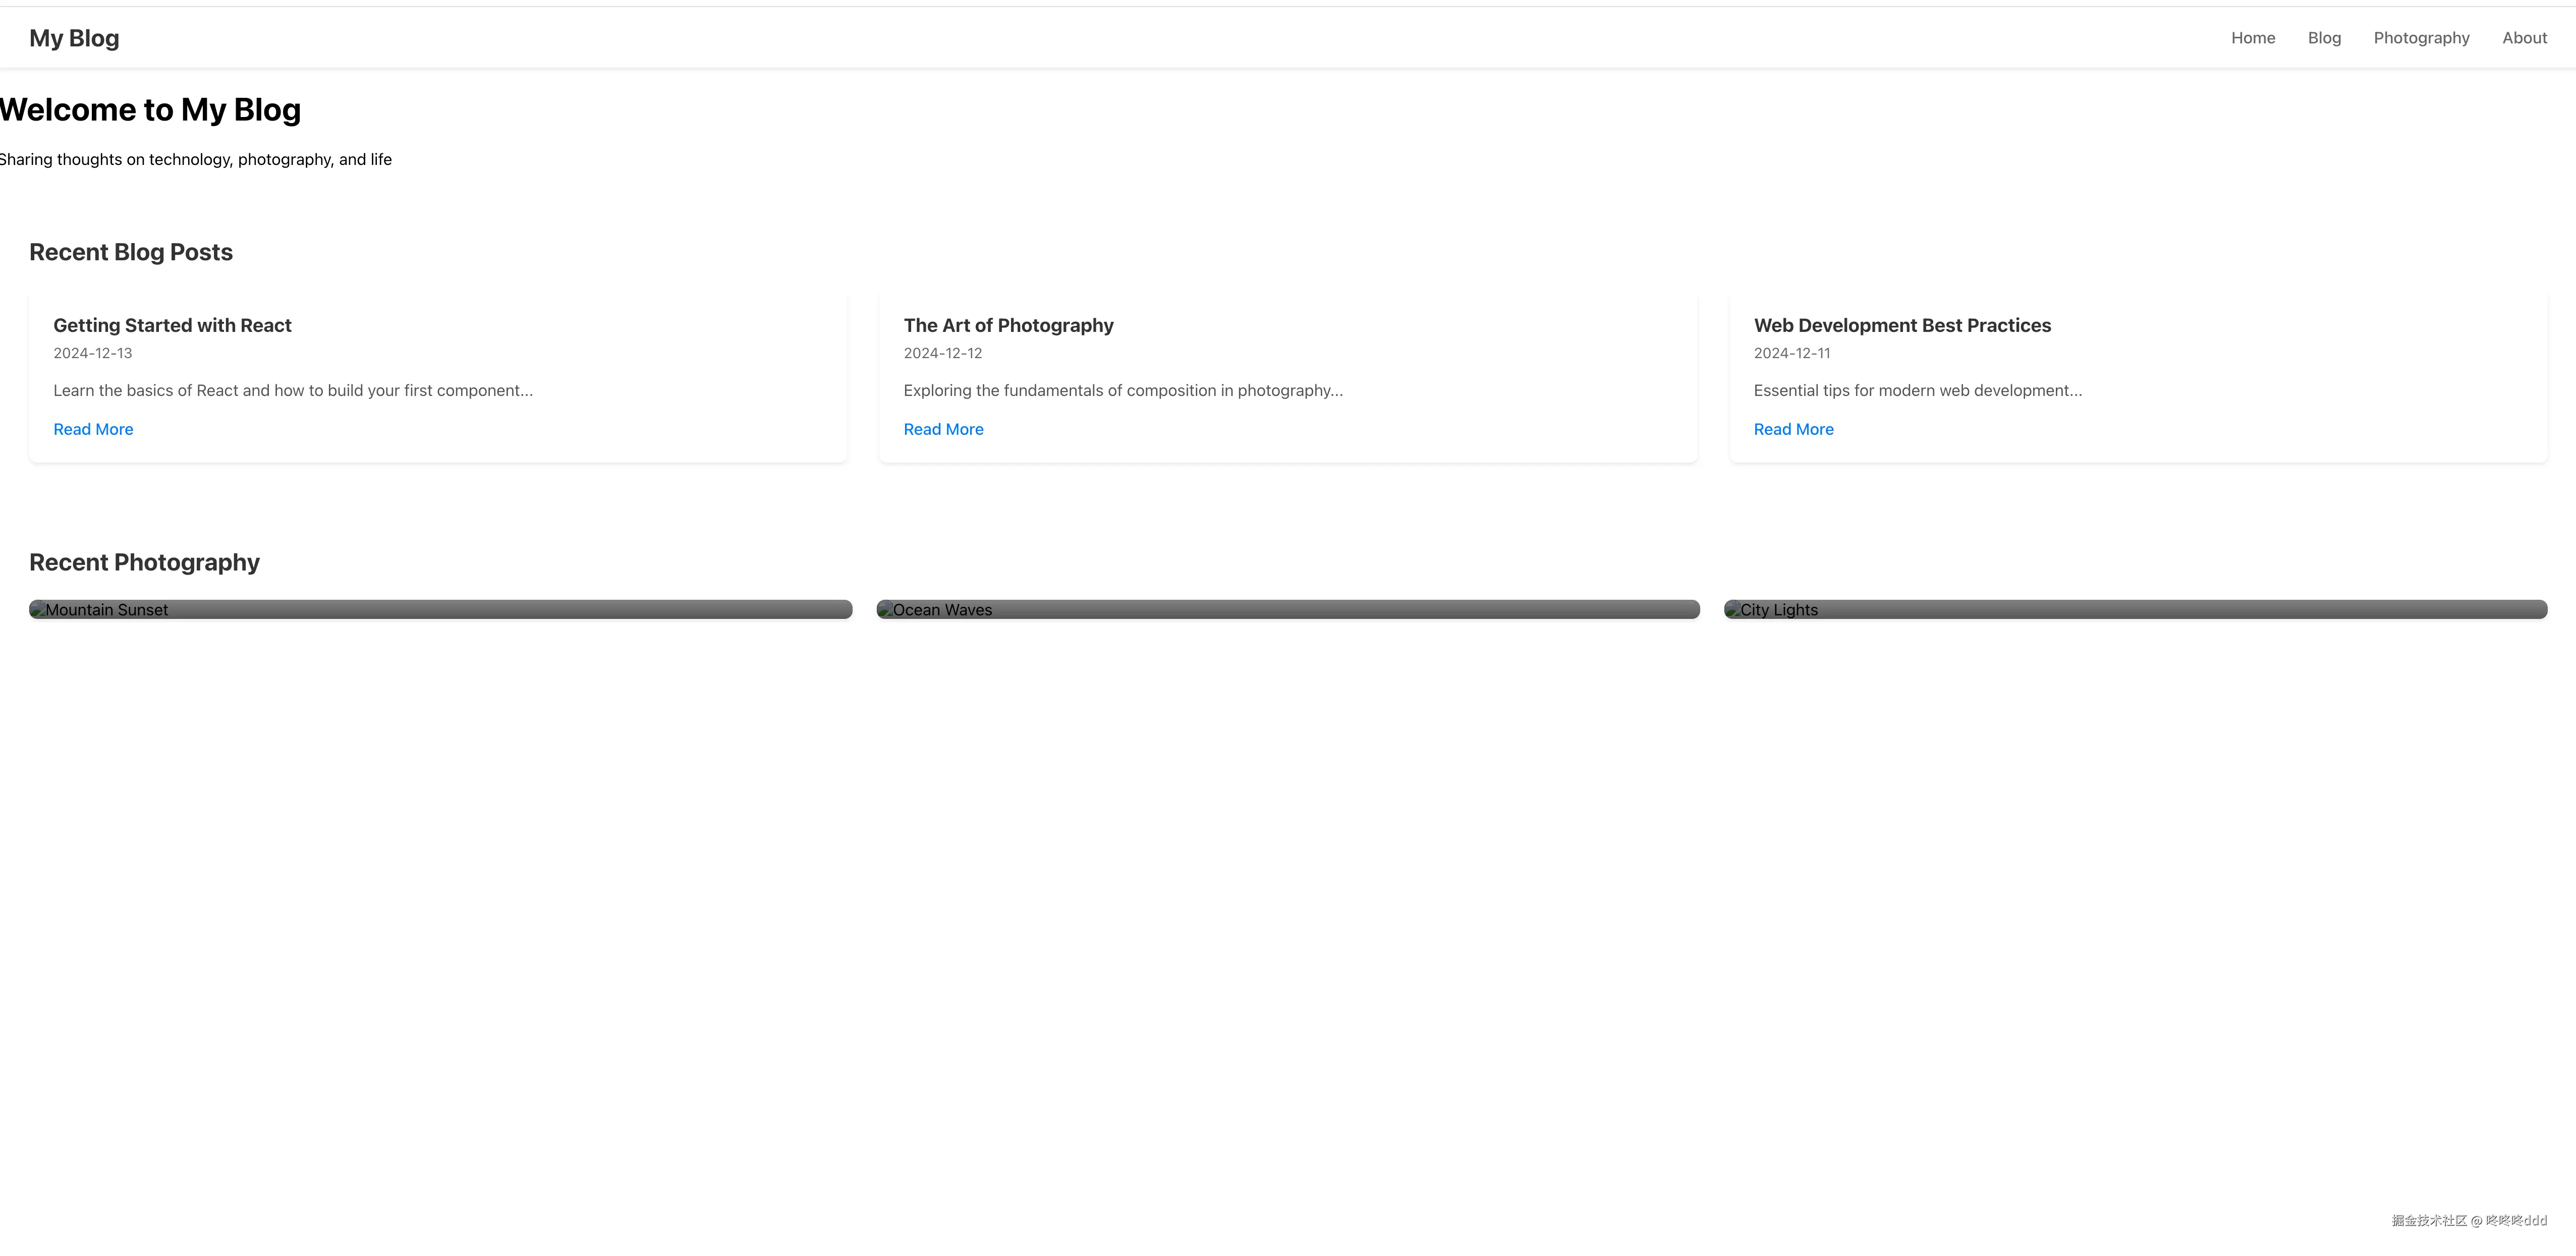Image resolution: width=2576 pixels, height=1256 pixels.
Task: Read More on The Art of Photography
Action: (x=943, y=429)
